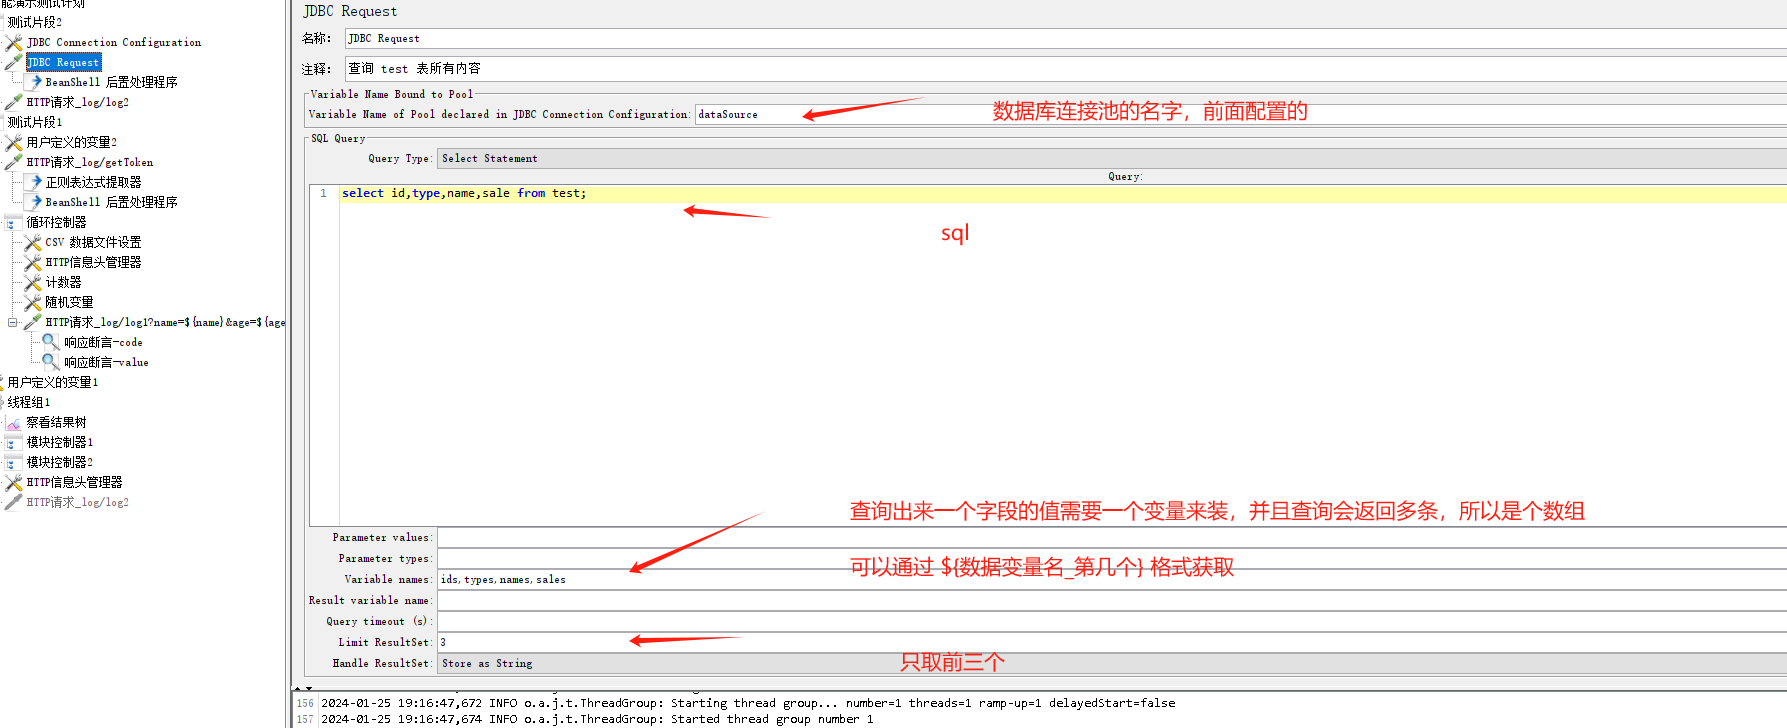This screenshot has height=728, width=1787.
Task: Select the 循环控制器 label in the tree
Action: point(56,222)
